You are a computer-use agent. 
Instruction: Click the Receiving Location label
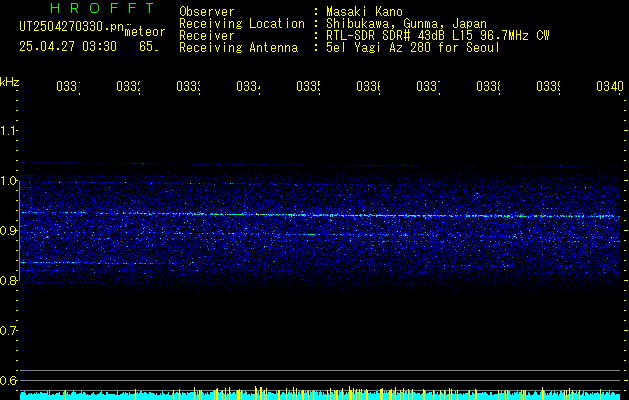coord(242,24)
